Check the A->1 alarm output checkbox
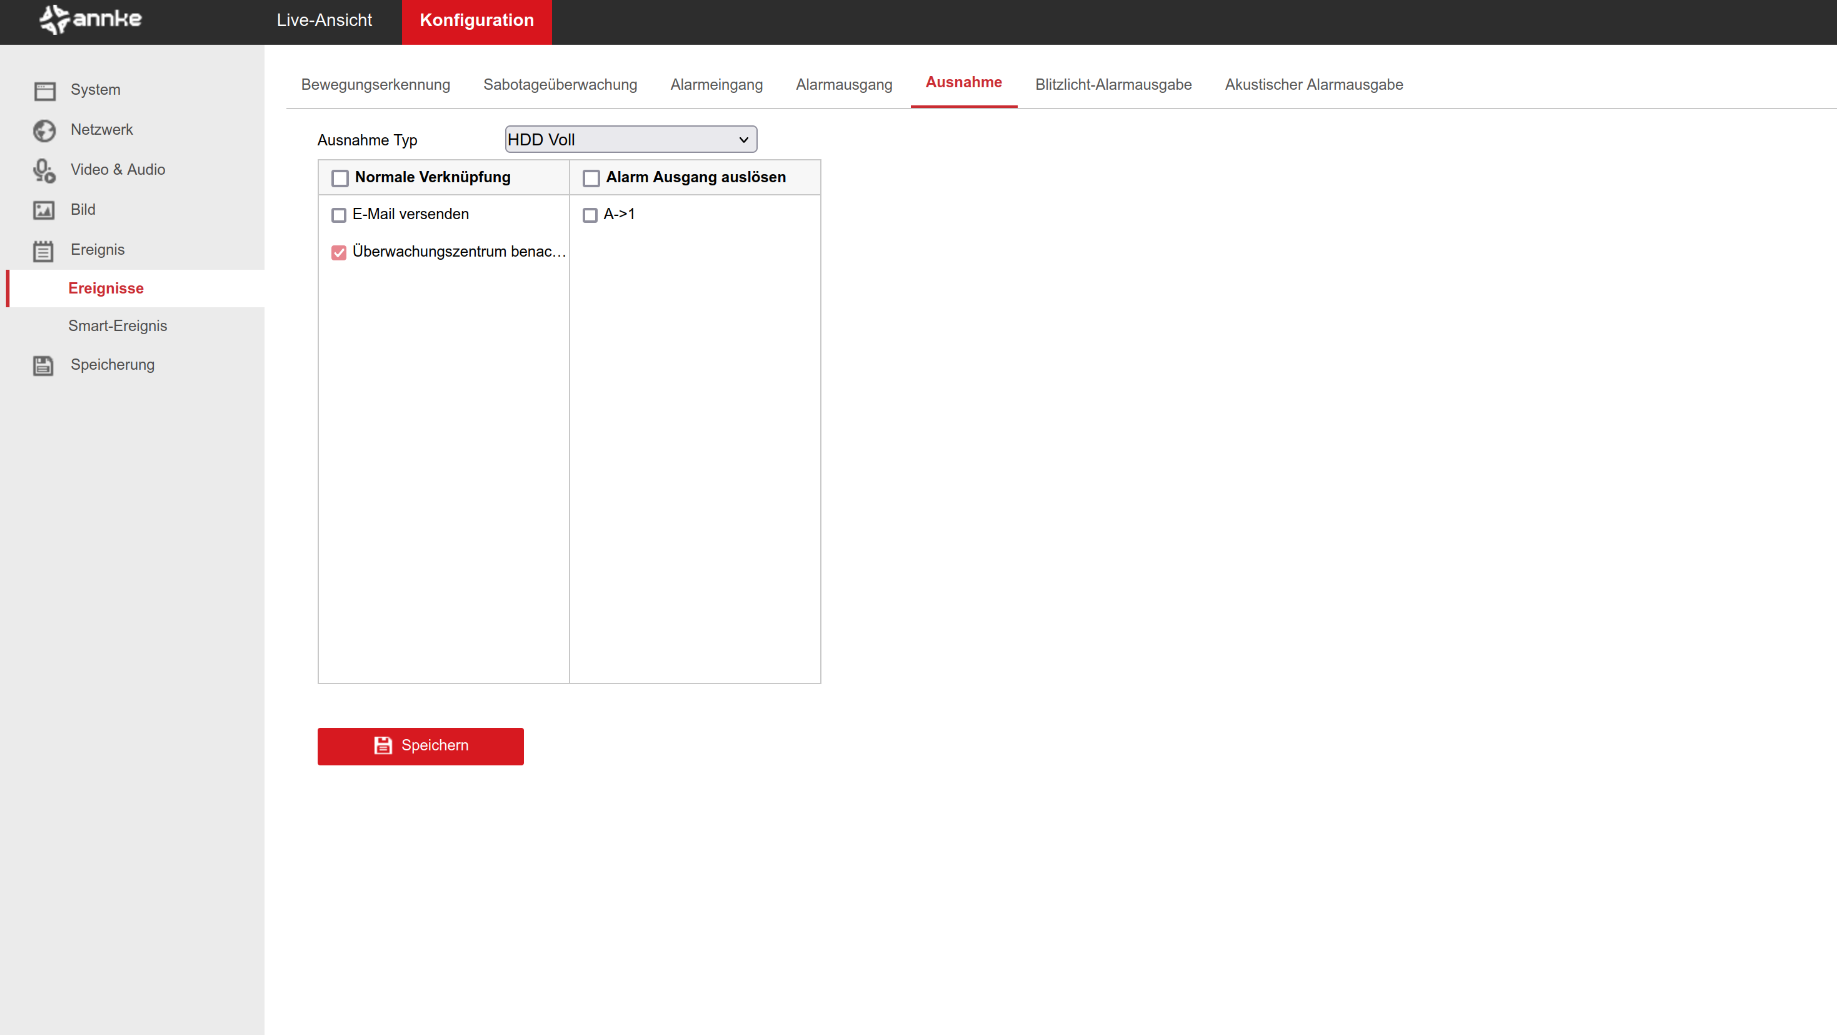 [590, 215]
